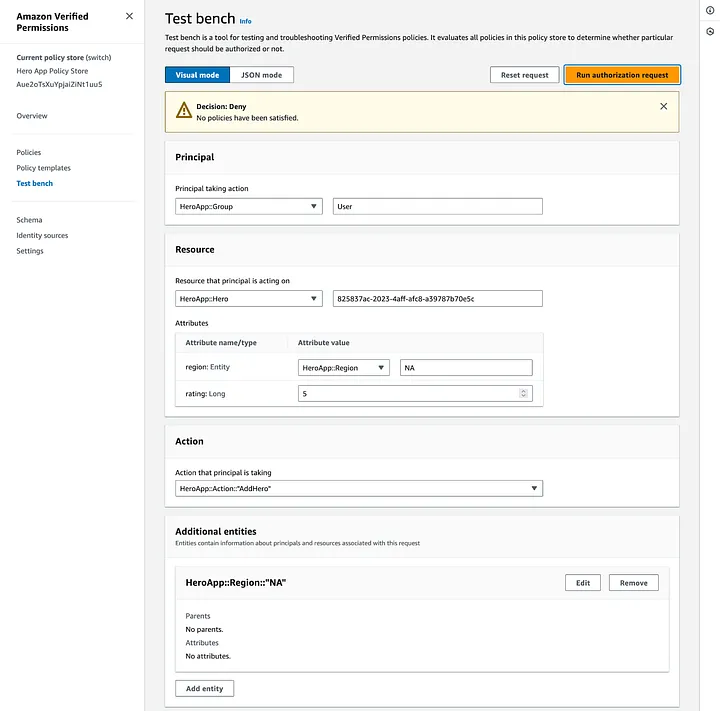This screenshot has width=720, height=711.
Task: Click the 'Attribute value' column header
Action: pos(323,343)
